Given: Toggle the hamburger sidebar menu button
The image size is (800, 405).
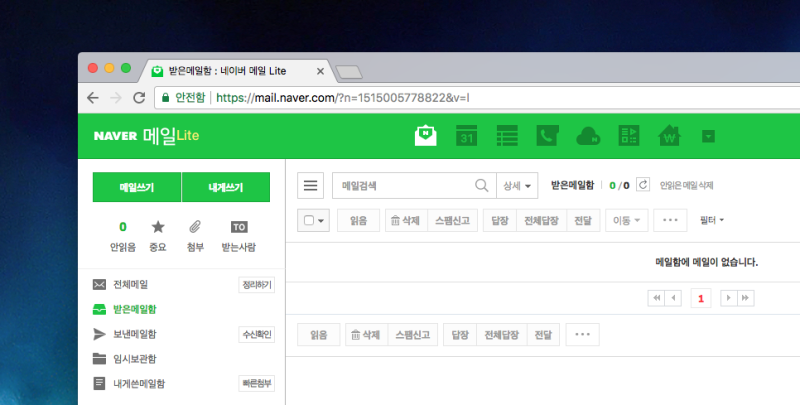Looking at the screenshot, I should tap(310, 185).
